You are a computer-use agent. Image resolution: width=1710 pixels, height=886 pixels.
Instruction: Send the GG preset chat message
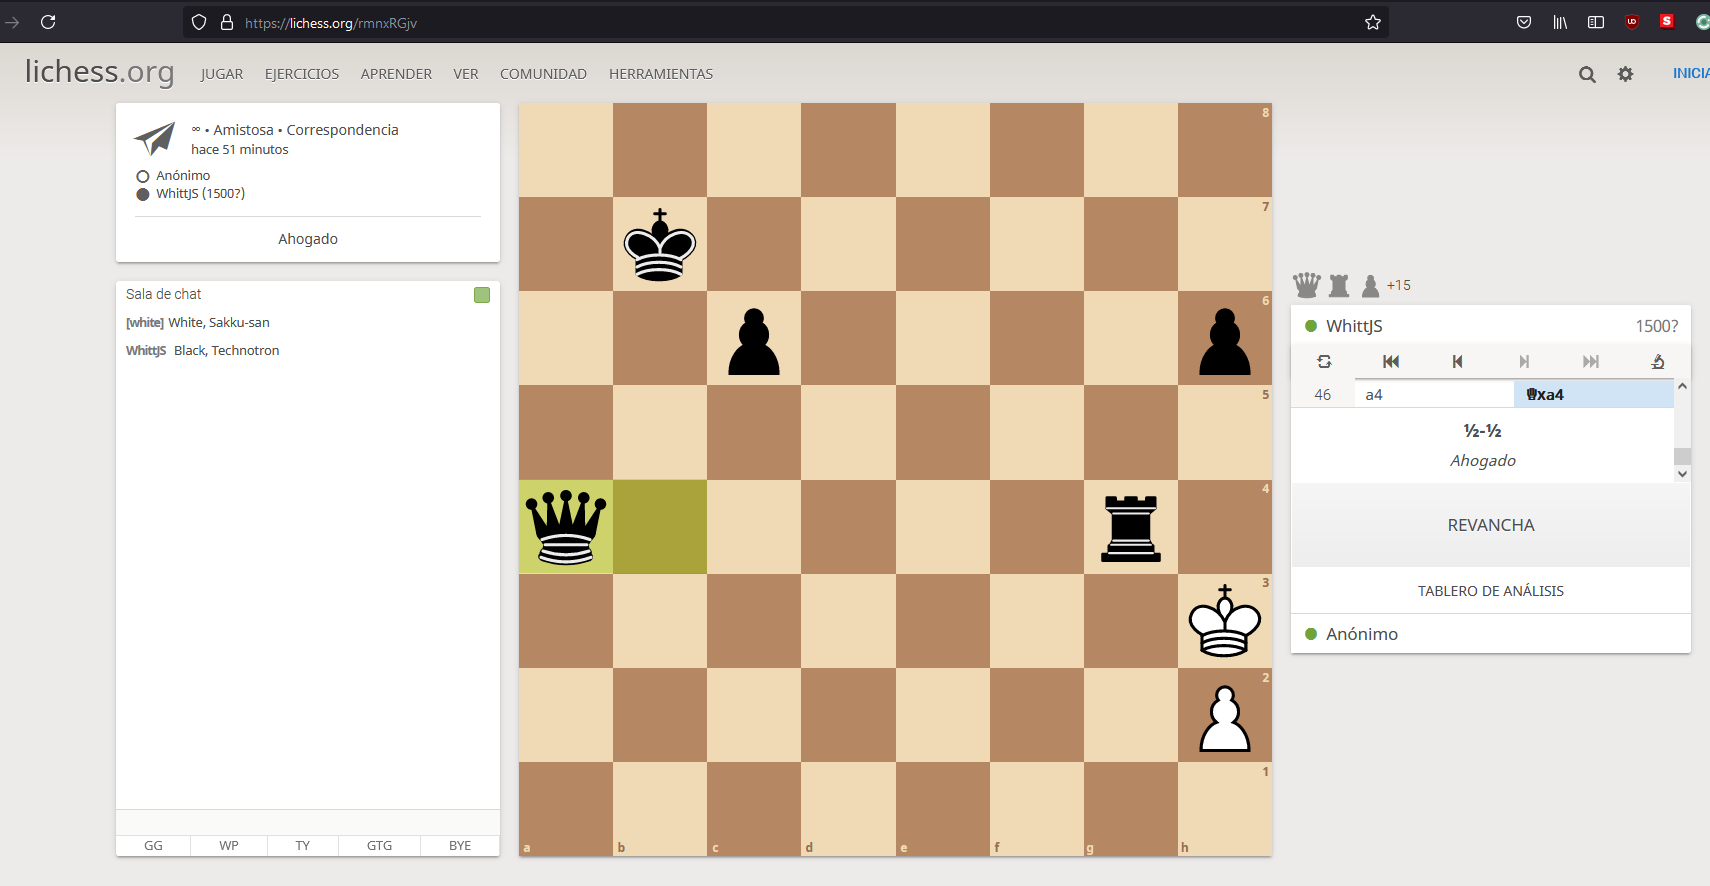[x=153, y=846]
